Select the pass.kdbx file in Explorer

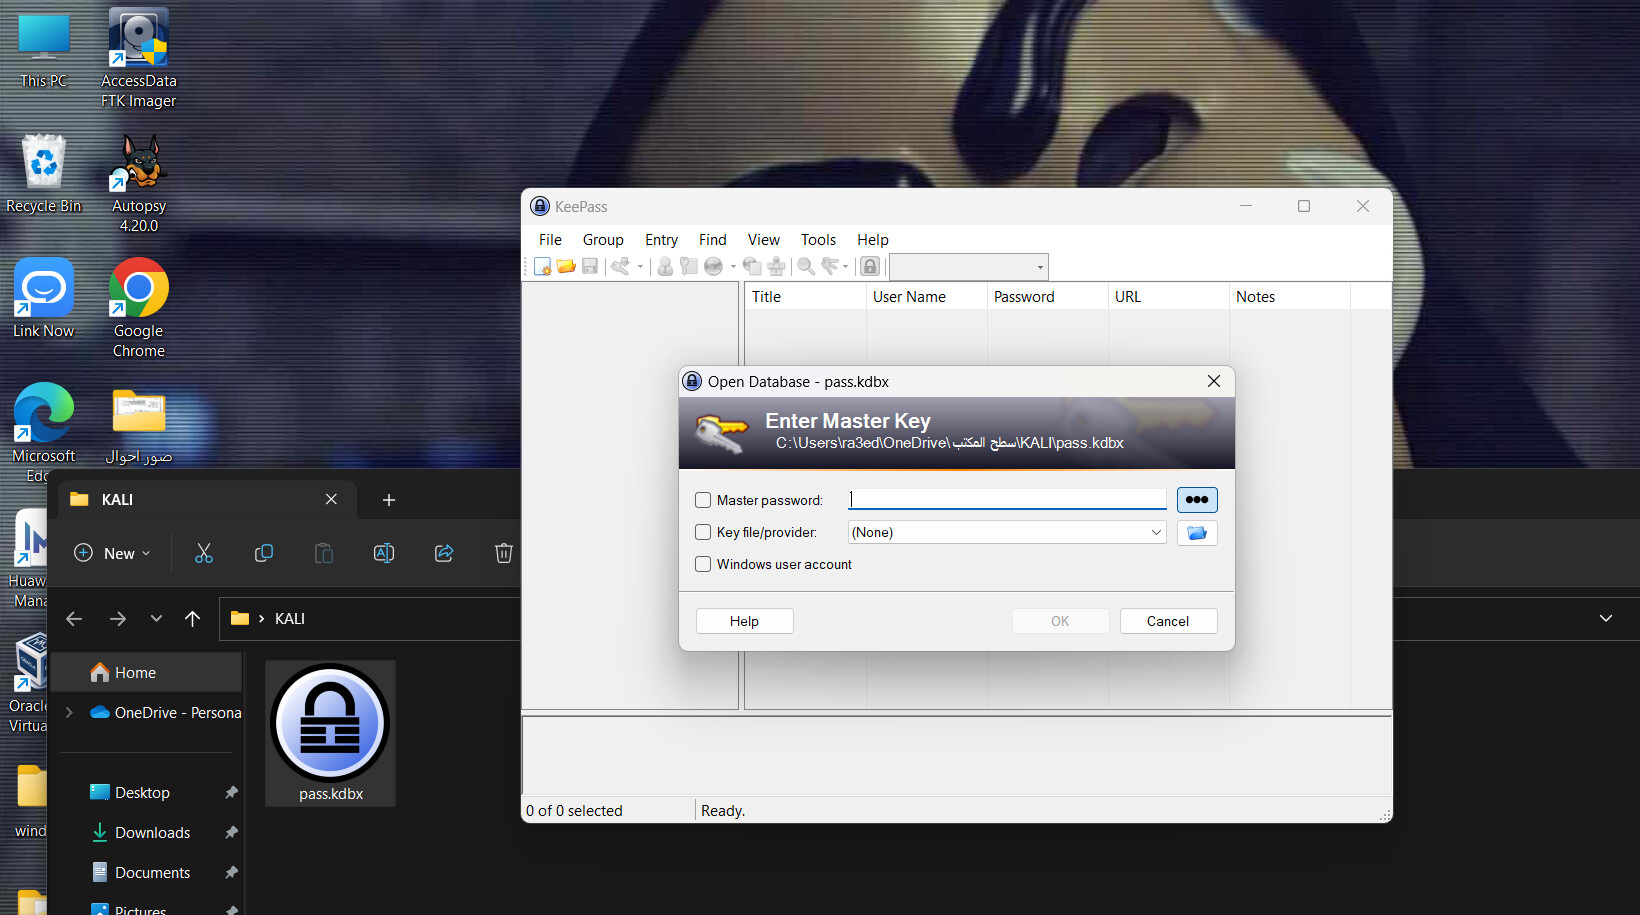click(331, 733)
